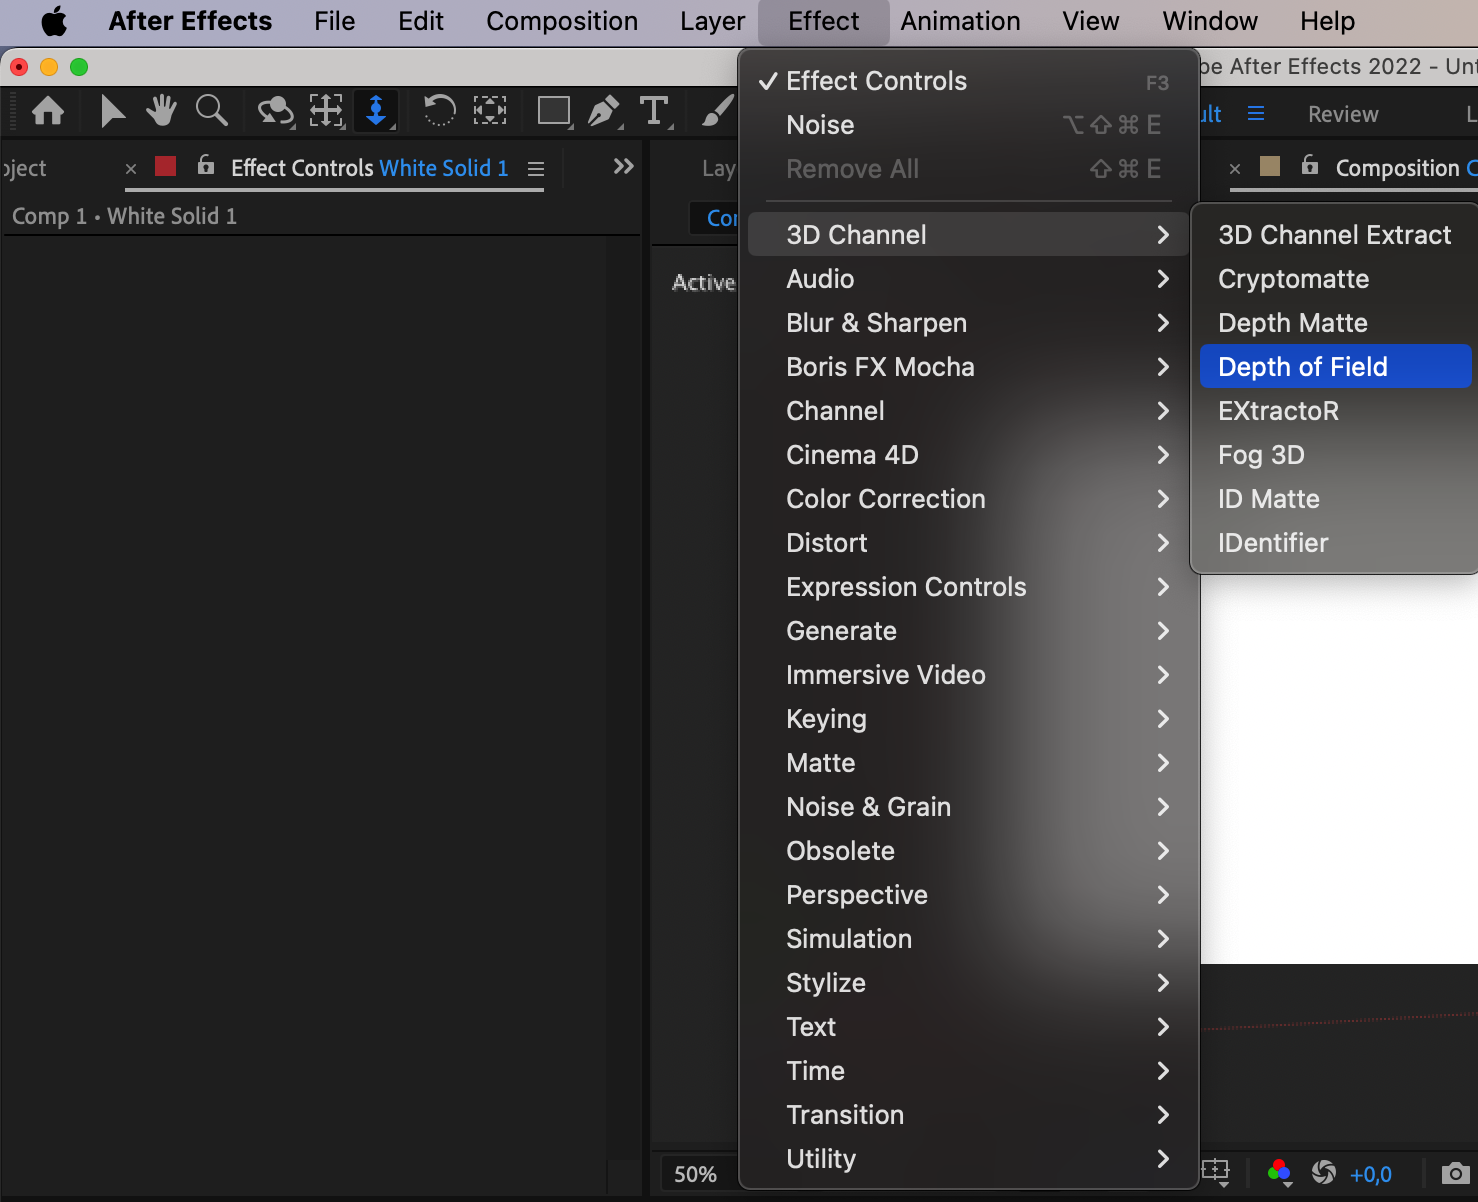
Task: Select the Orbit camera tool
Action: click(275, 111)
